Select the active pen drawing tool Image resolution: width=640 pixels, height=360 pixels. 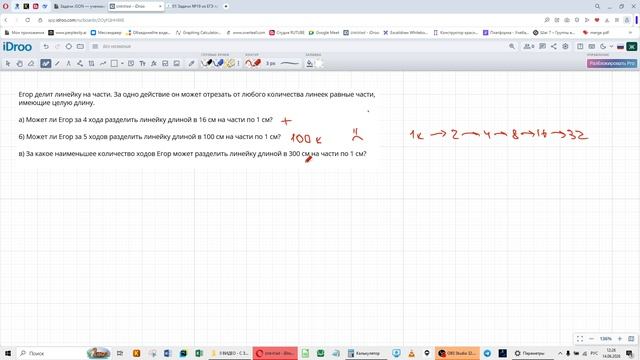pyautogui.click(x=45, y=63)
